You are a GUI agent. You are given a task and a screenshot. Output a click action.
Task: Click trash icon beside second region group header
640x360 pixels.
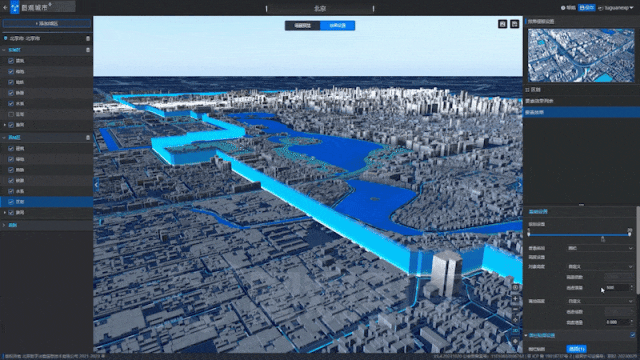[x=88, y=138]
